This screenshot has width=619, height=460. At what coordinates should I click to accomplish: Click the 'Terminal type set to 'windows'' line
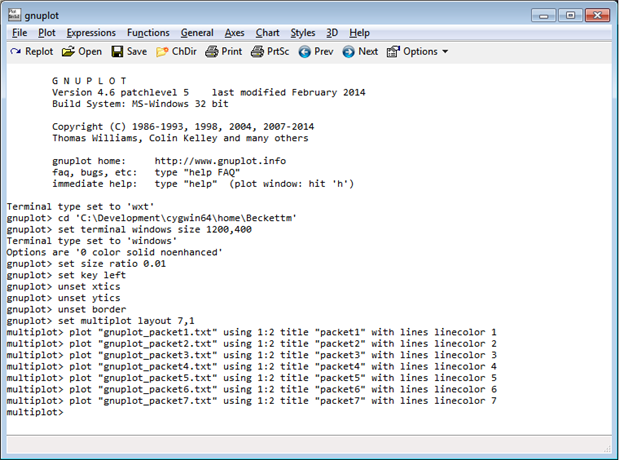click(92, 241)
